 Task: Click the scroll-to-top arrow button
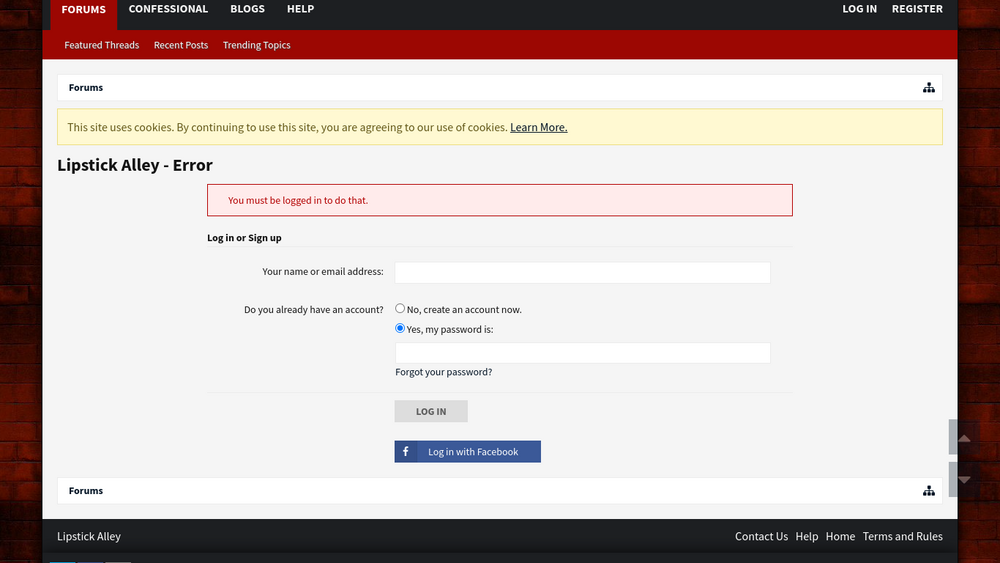click(963, 438)
